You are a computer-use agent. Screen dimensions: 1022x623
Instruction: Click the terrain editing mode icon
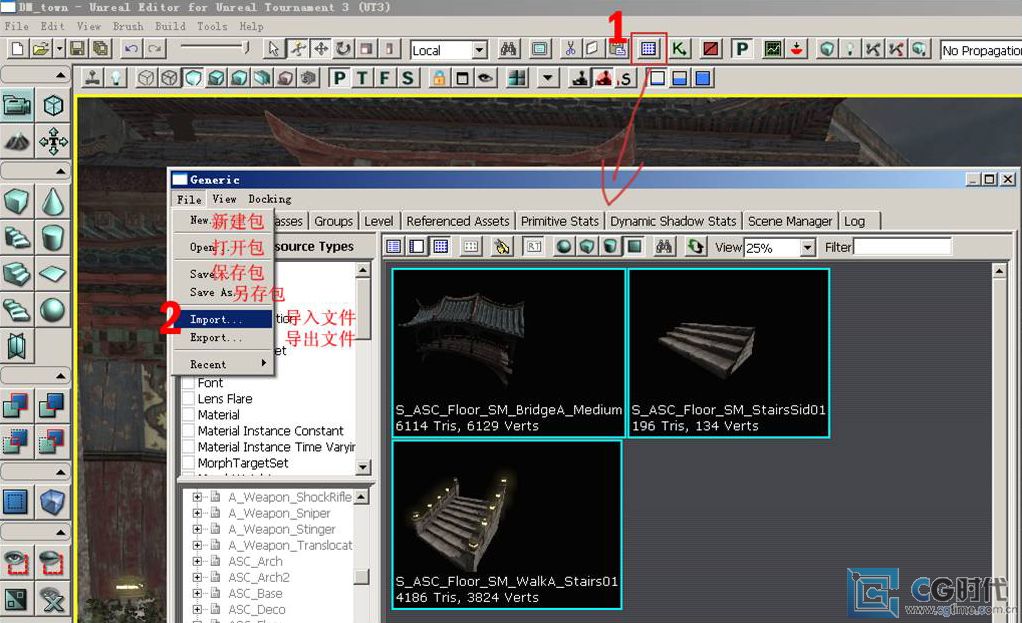coord(17,141)
